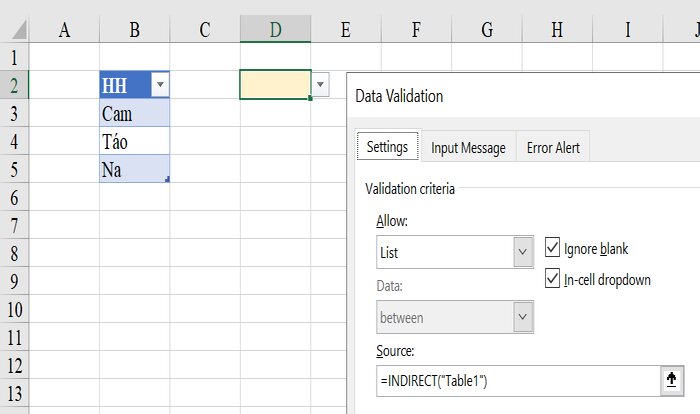
Task: Toggle the In-cell dropdown checkbox
Action: pos(552,279)
